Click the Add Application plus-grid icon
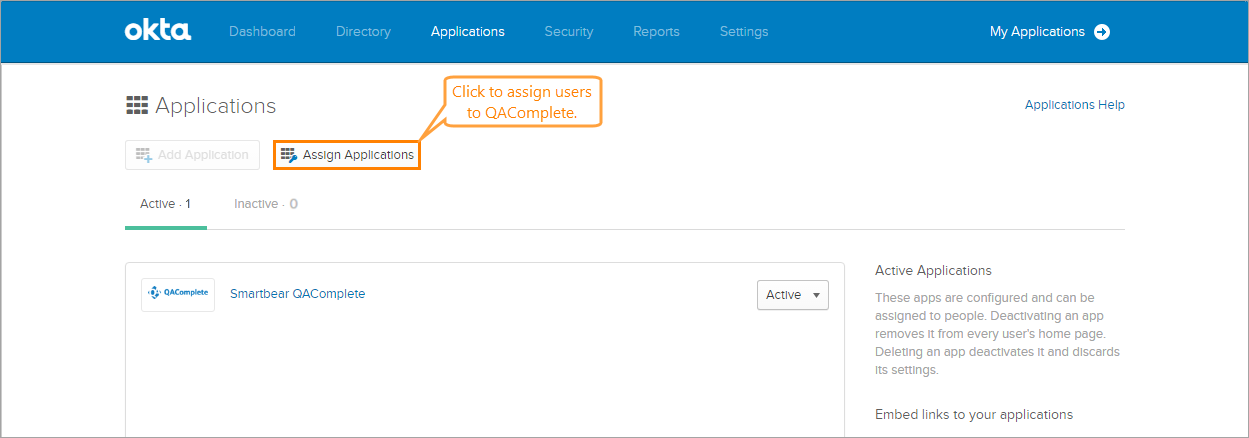 pos(143,155)
